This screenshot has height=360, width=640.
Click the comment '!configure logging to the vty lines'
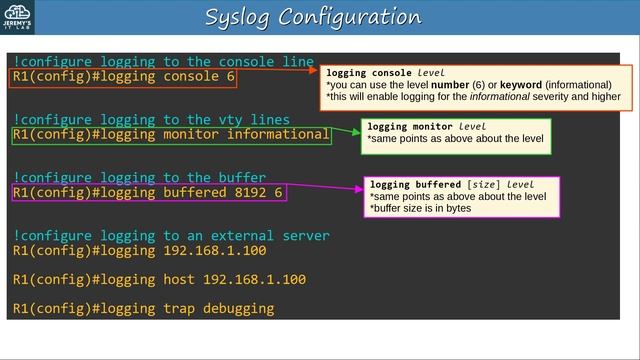tap(151, 119)
